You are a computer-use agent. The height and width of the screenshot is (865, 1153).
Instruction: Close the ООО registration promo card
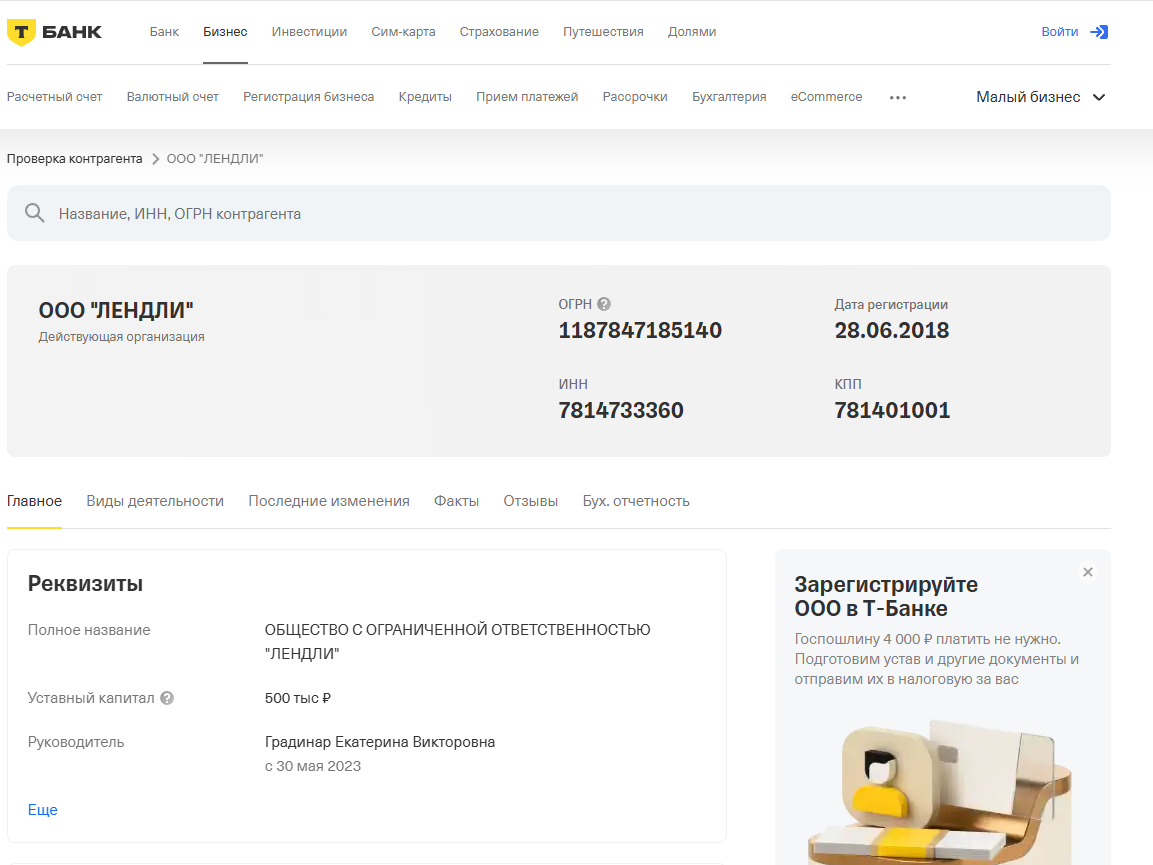point(1088,572)
